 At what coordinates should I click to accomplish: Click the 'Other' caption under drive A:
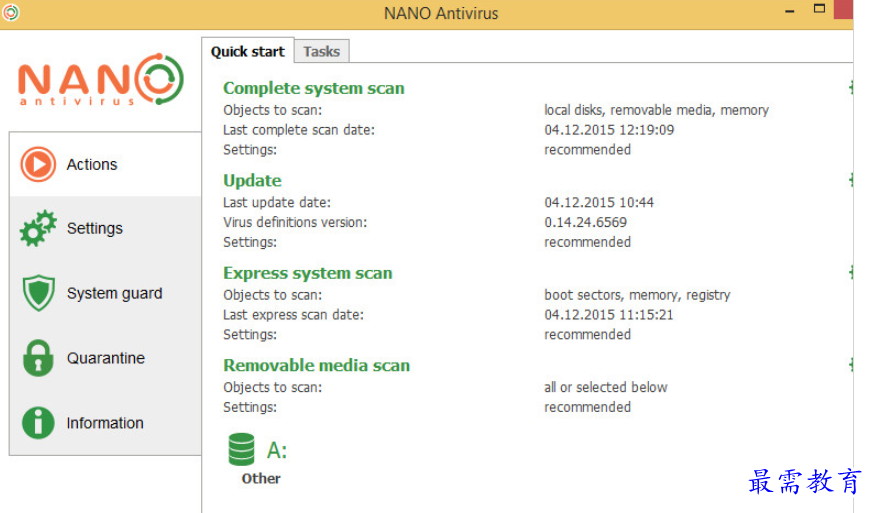(261, 479)
